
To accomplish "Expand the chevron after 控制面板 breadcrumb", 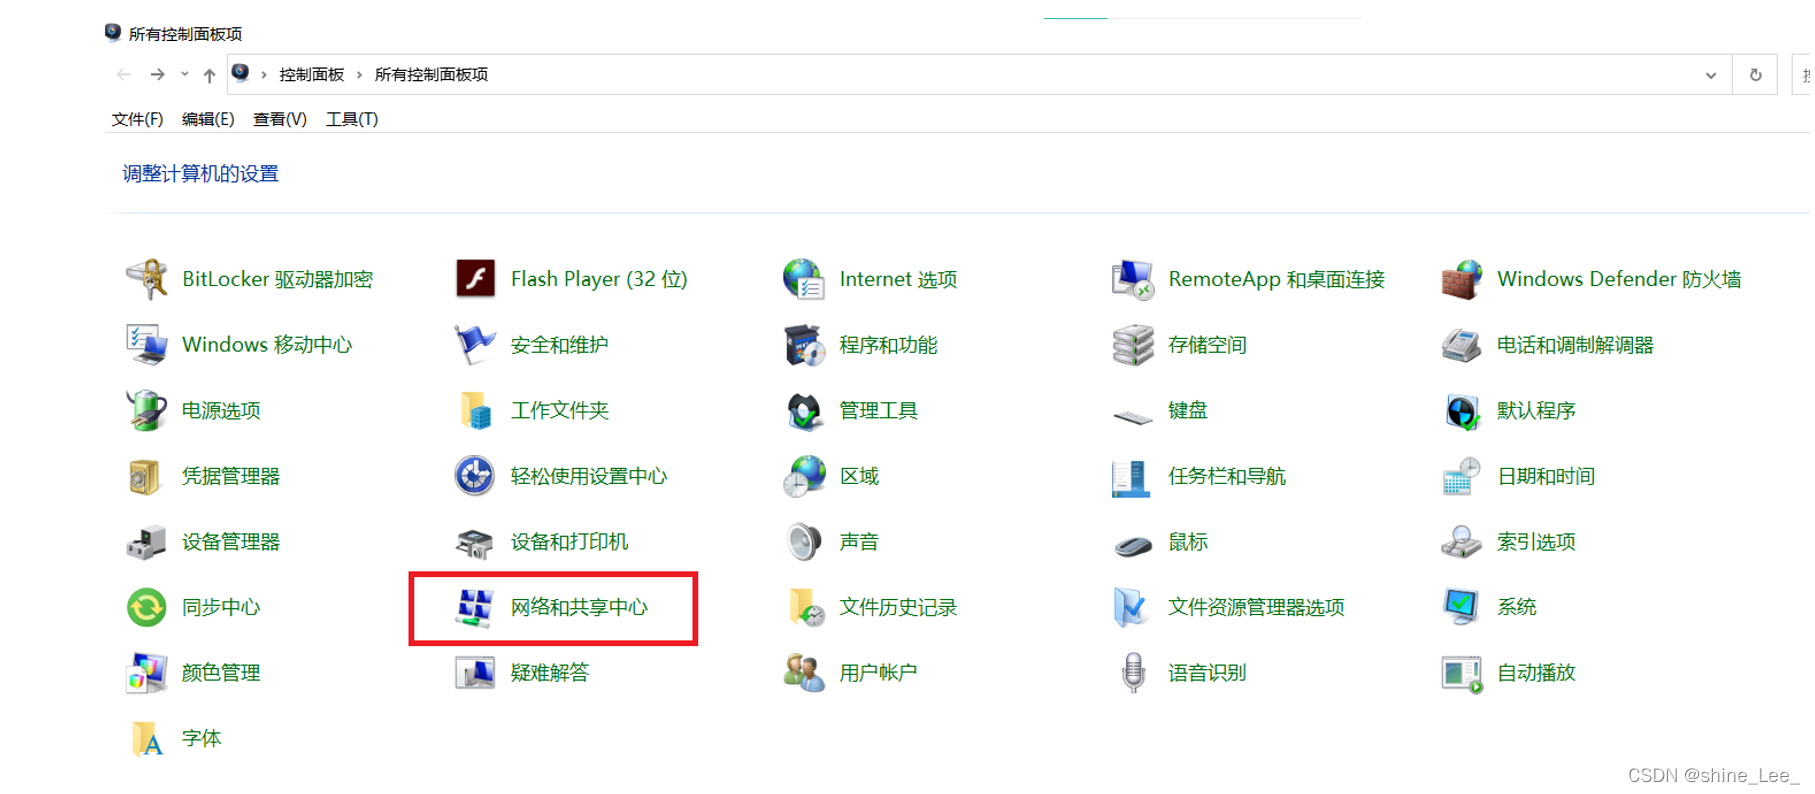I will click(x=359, y=75).
